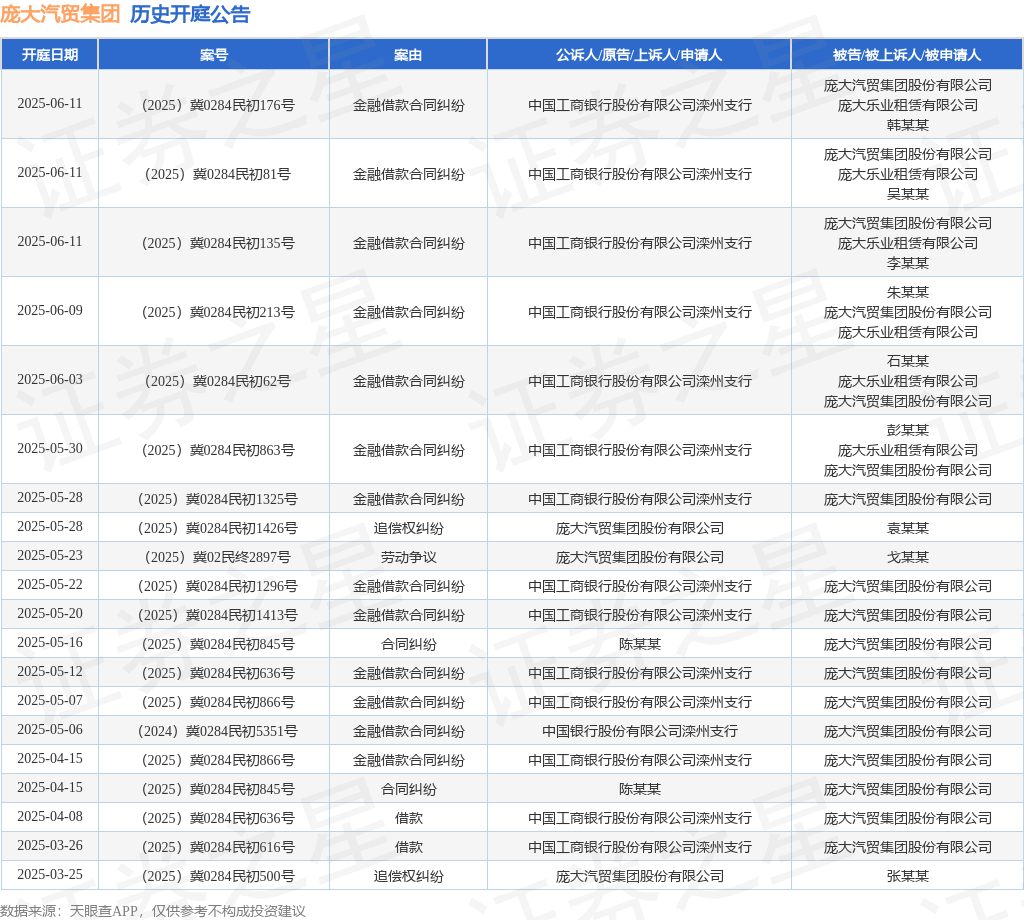Viewport: 1024px width, 920px height.
Task: Select case number (2025)冀0284民初62号
Action: (x=218, y=381)
